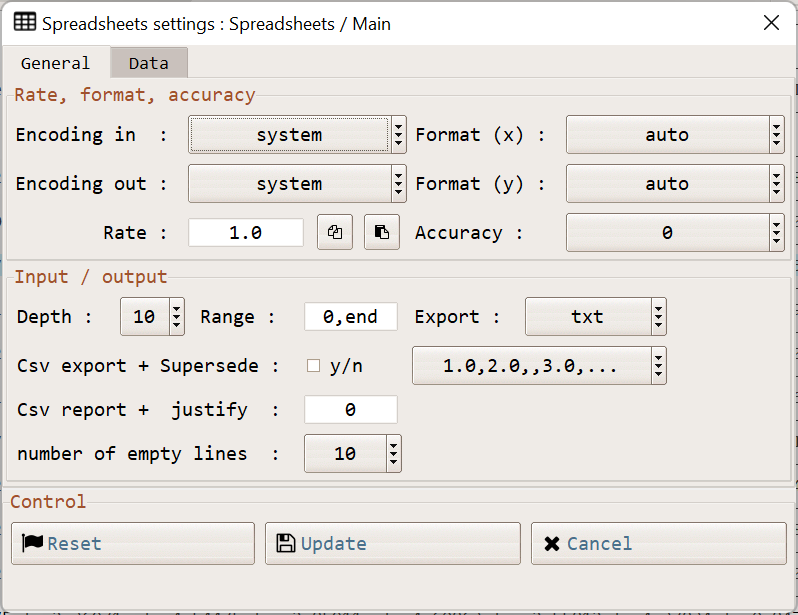Expand the Export format dropdown
The width and height of the screenshot is (798, 615).
595,317
